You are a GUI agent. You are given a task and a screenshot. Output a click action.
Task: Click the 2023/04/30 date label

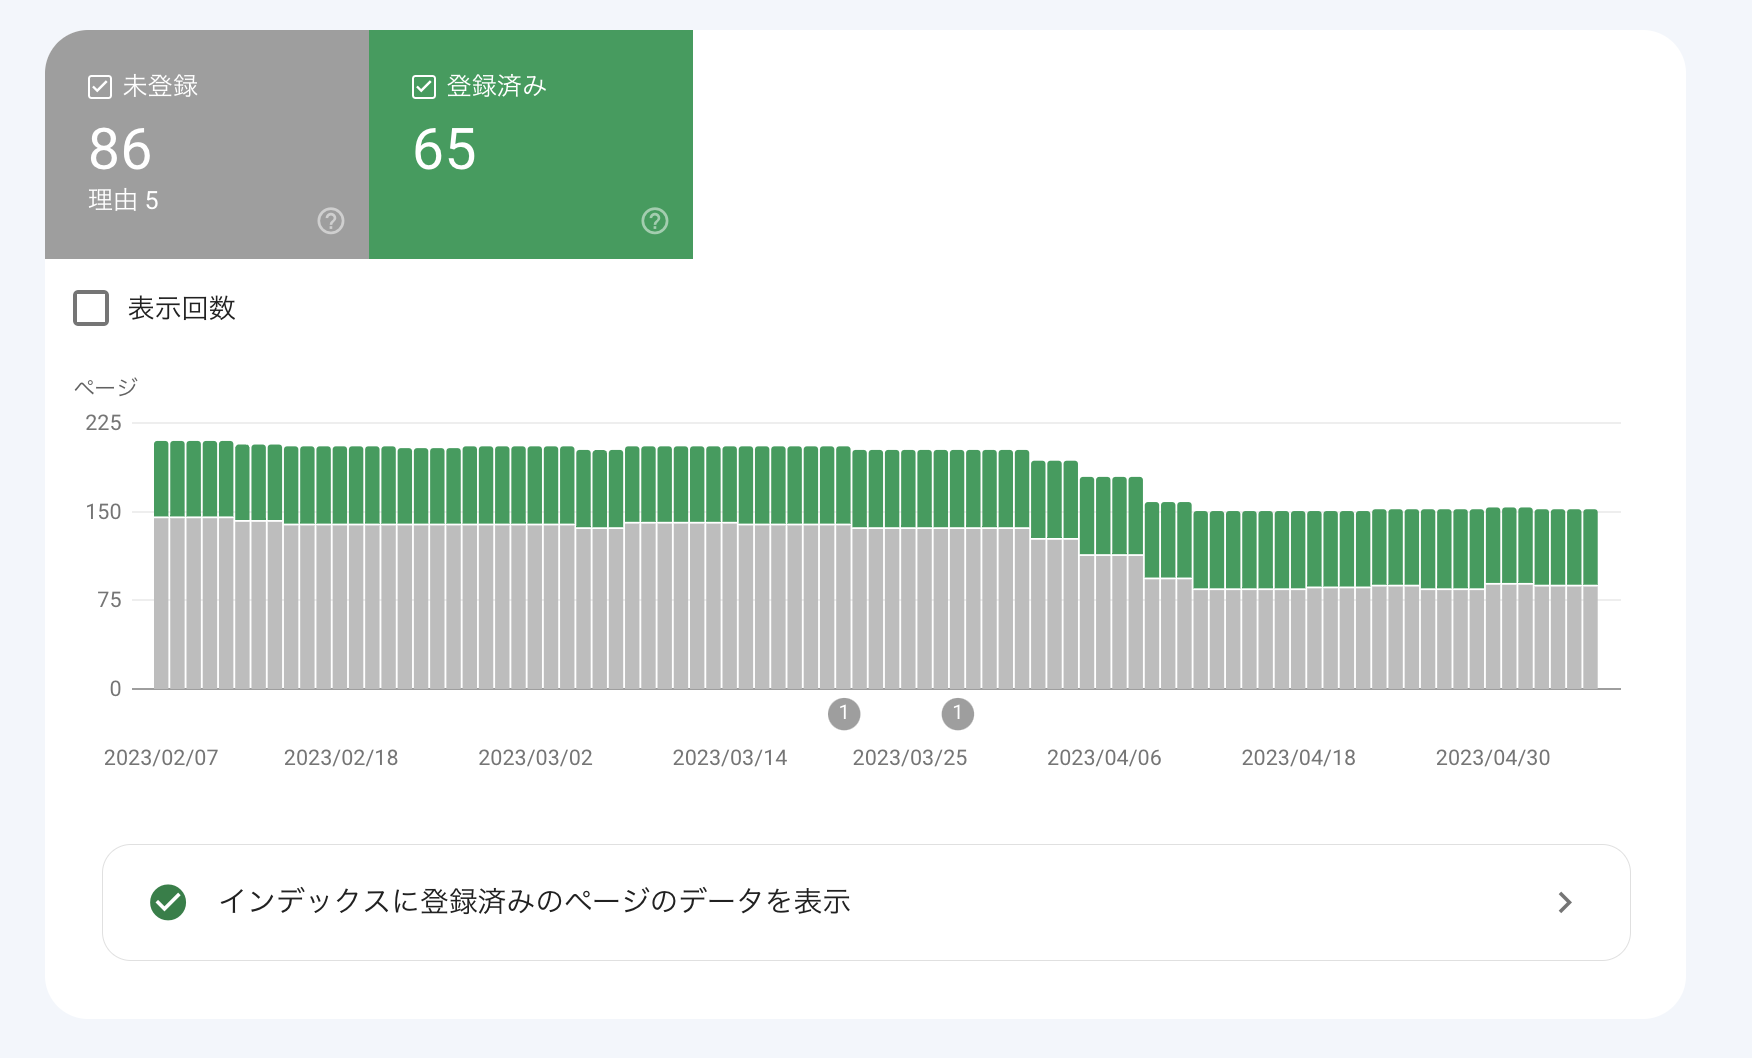(1493, 758)
